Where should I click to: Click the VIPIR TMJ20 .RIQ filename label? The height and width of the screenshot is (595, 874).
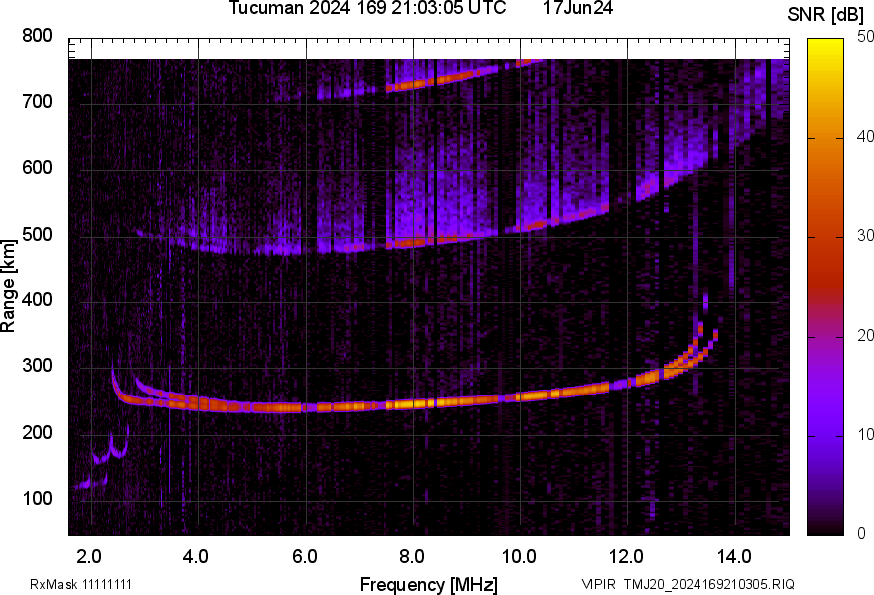tap(688, 584)
